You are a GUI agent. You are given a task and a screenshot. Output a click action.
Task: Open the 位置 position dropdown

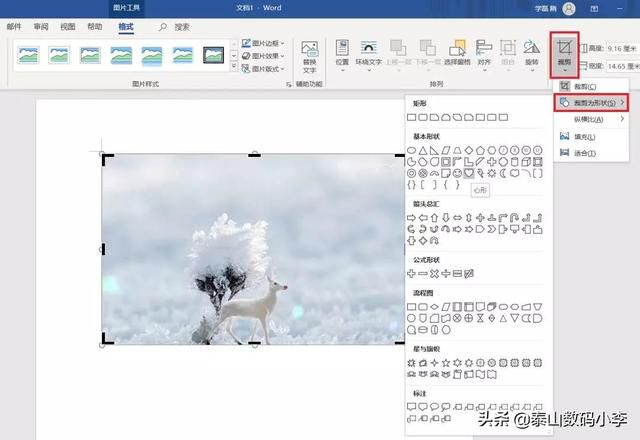[x=342, y=56]
